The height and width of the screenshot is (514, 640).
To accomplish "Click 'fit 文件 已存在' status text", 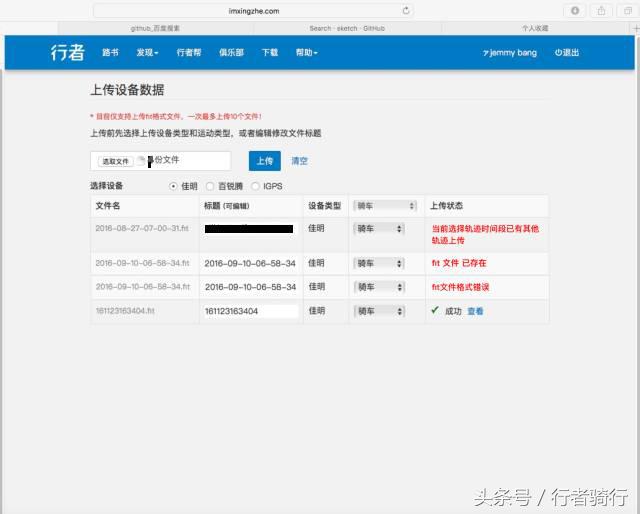I will (459, 263).
